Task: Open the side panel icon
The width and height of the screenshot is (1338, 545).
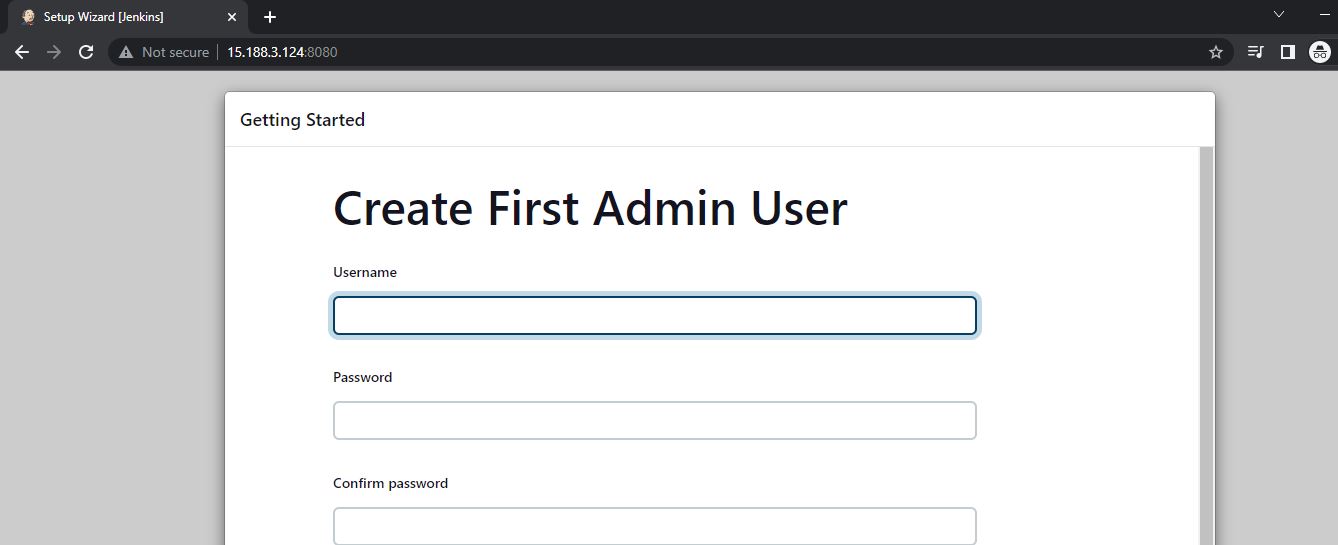Action: pos(1288,52)
